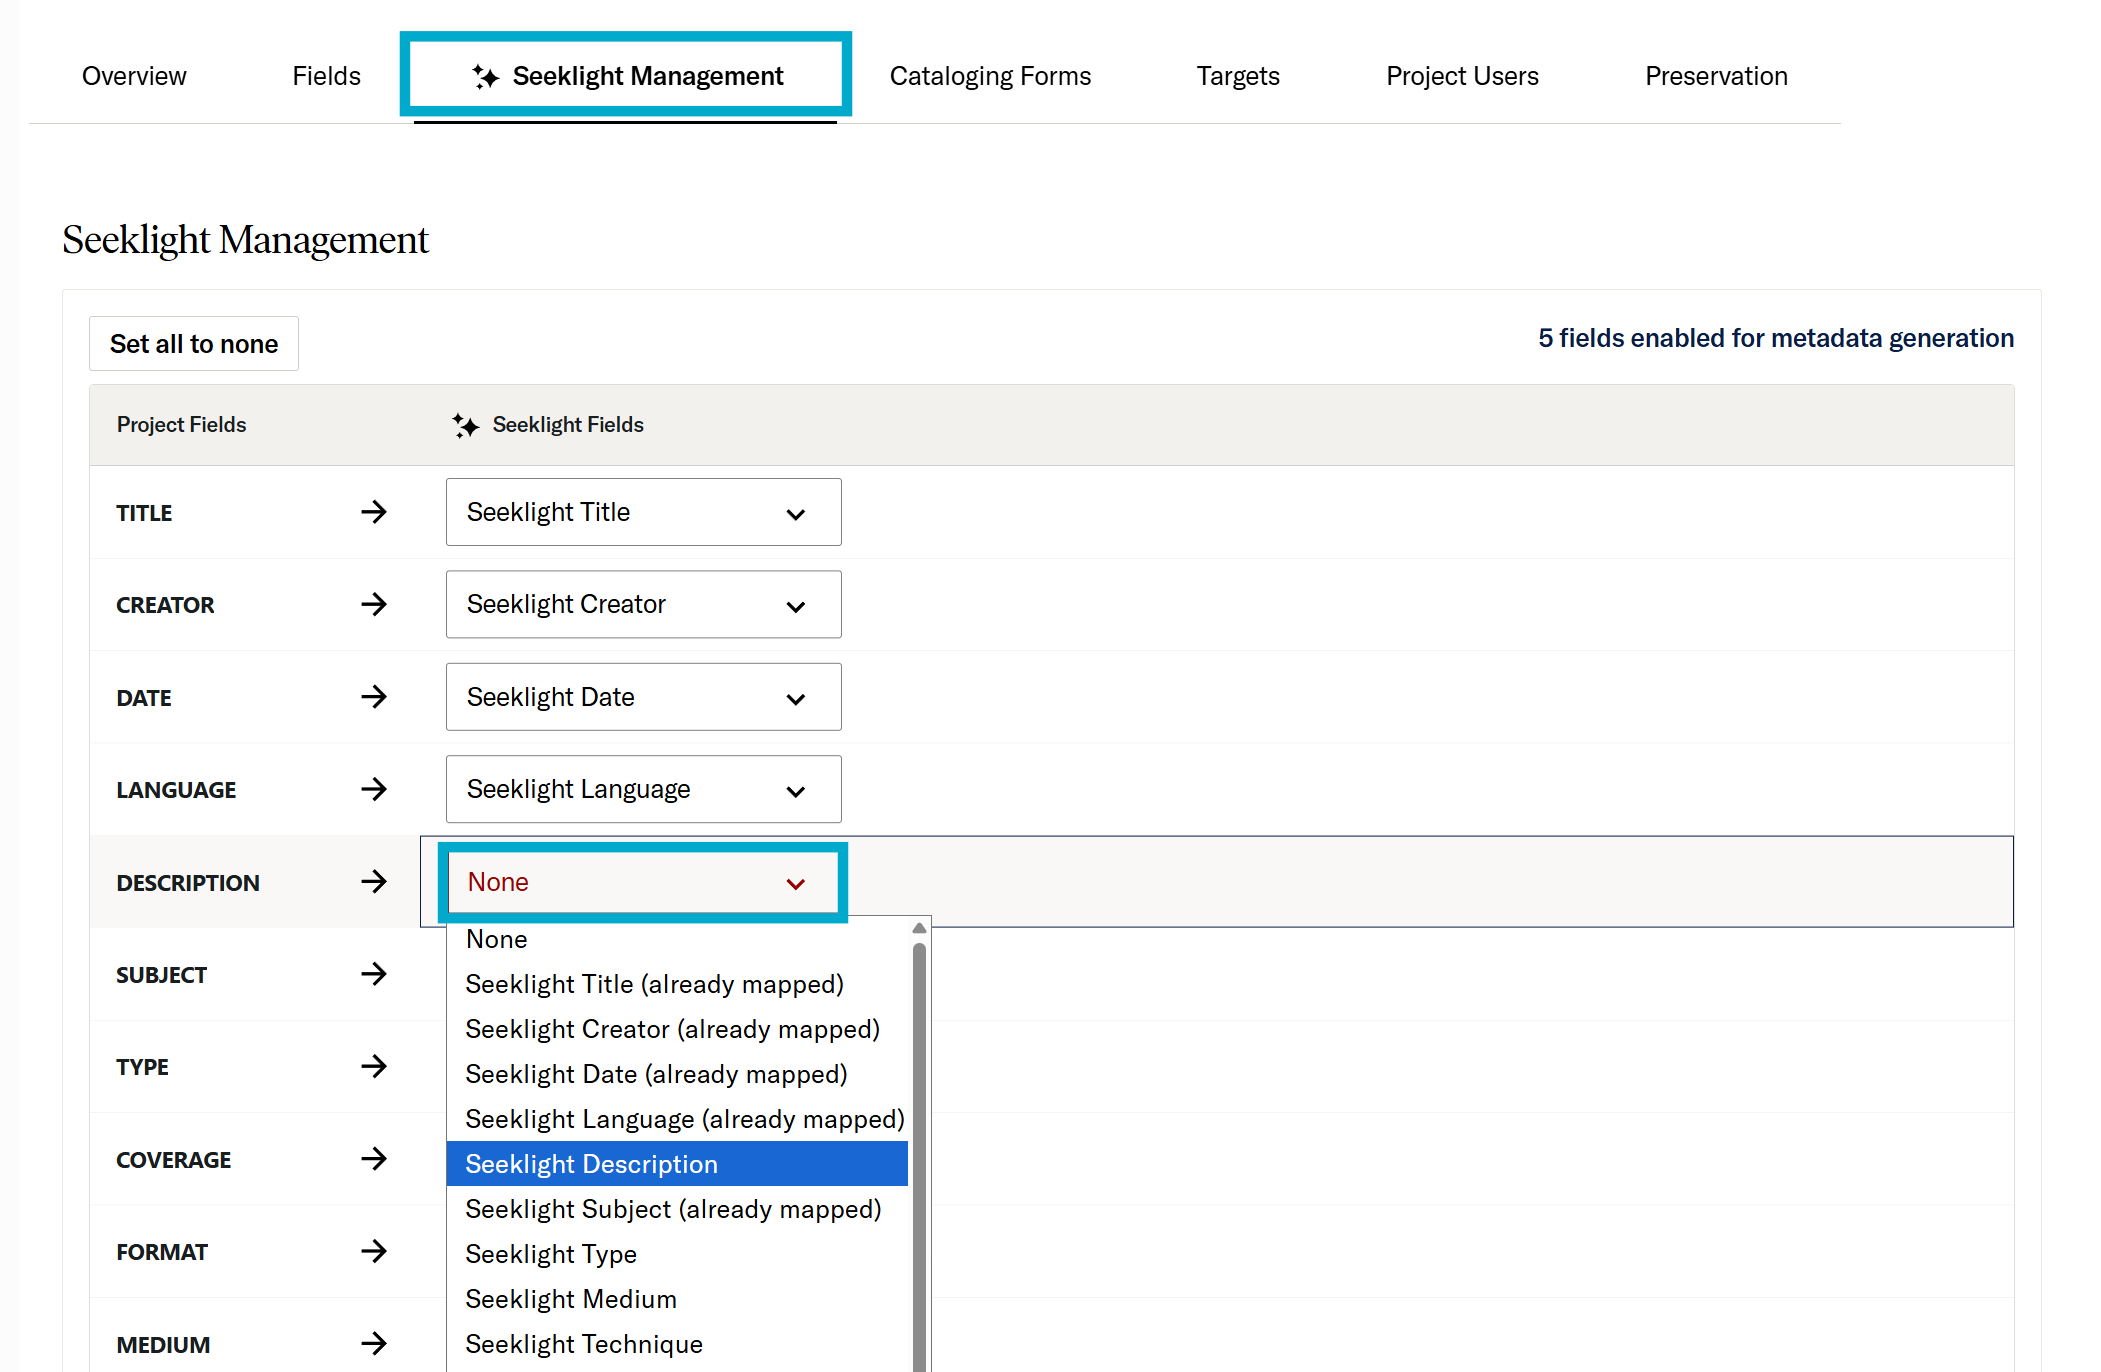
Task: Open the CREATOR field Seeklight Creator dropdown
Action: (643, 604)
